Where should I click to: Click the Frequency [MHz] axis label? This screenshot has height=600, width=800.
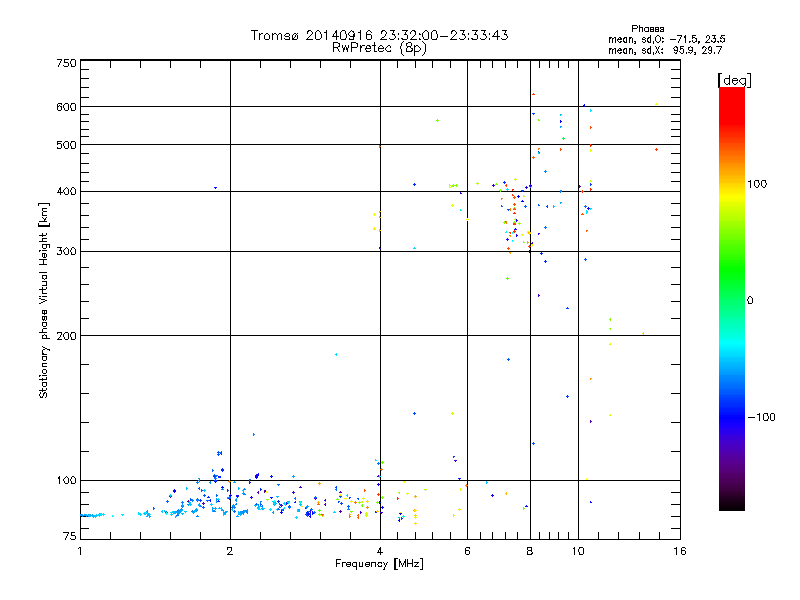click(379, 565)
